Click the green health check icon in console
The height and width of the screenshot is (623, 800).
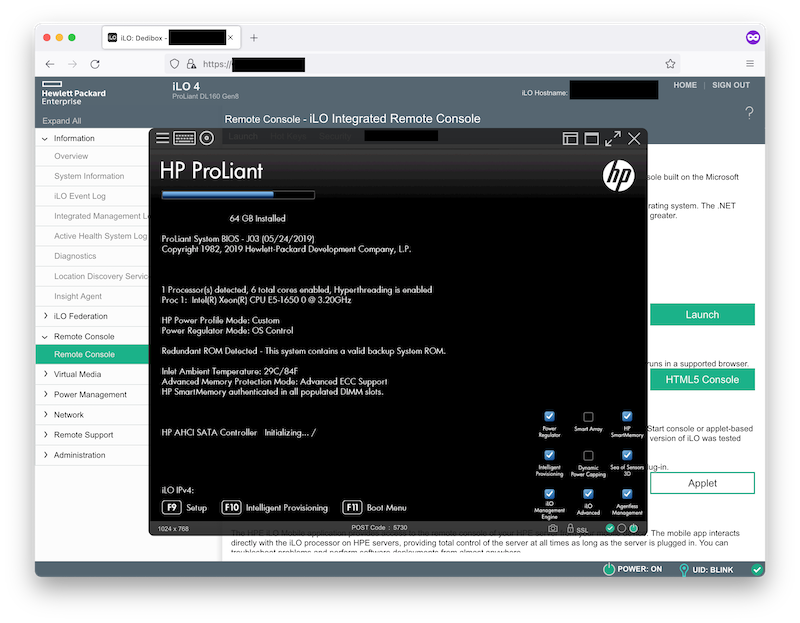(610, 528)
